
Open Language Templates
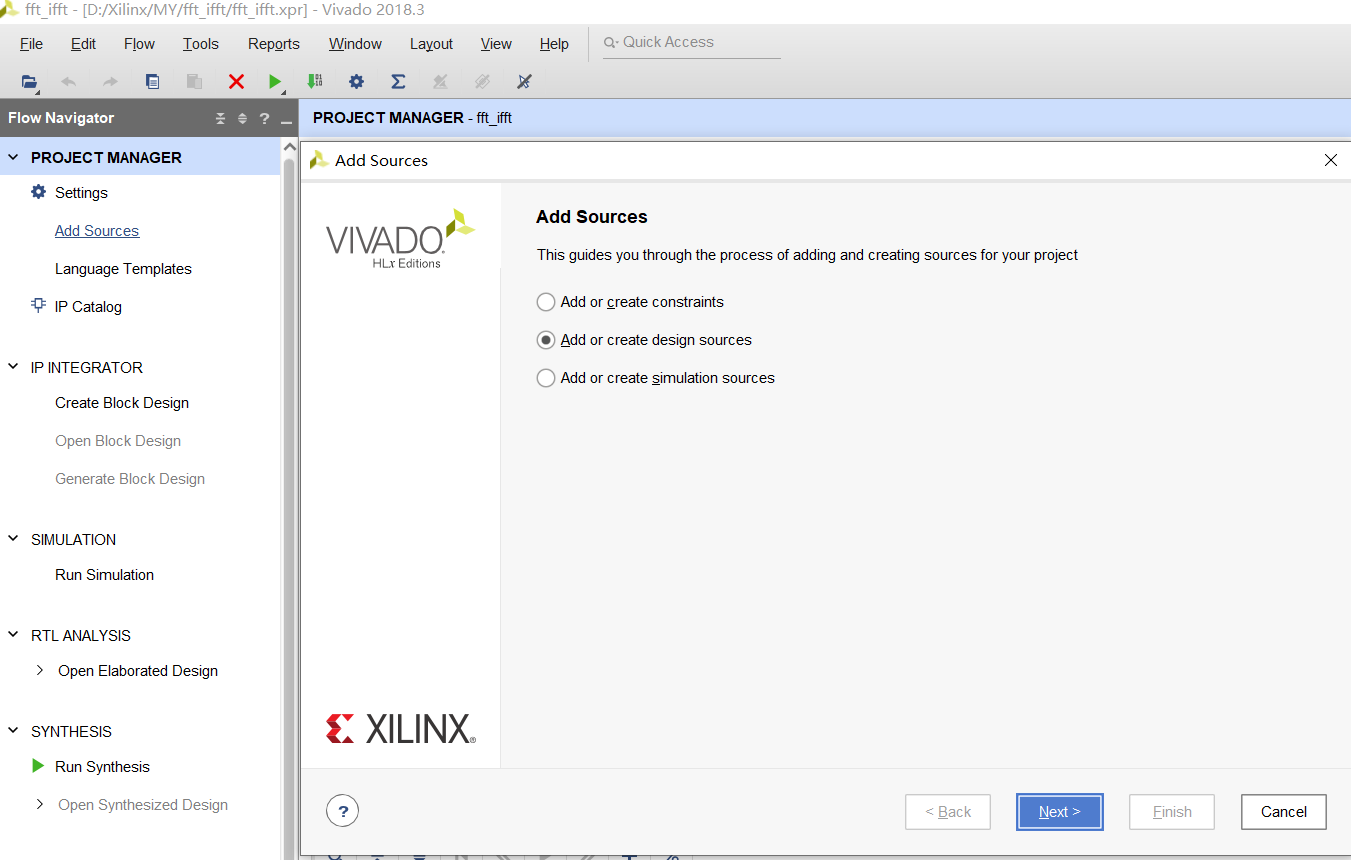[123, 268]
